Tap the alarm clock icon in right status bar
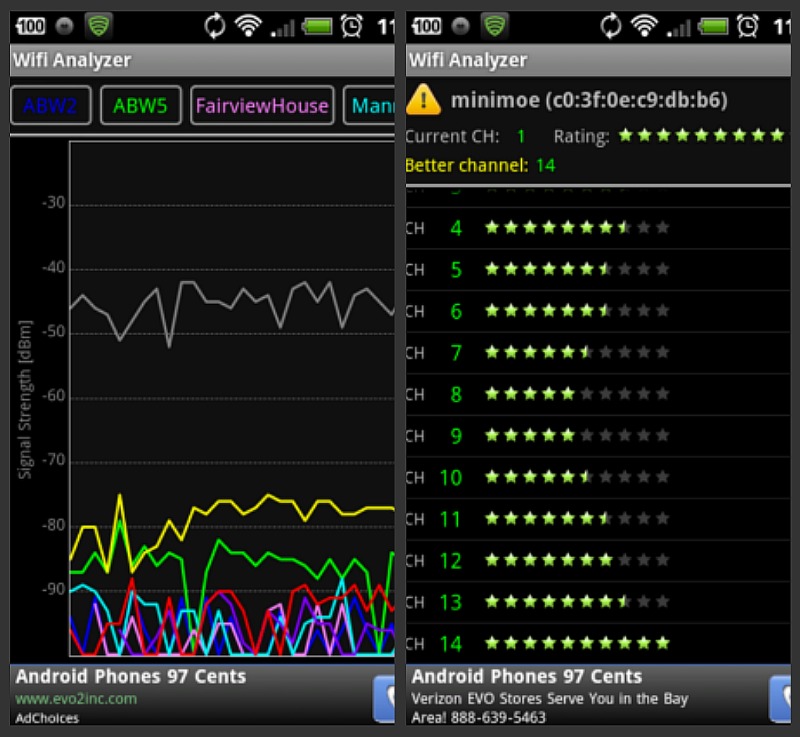800x737 pixels. (748, 26)
